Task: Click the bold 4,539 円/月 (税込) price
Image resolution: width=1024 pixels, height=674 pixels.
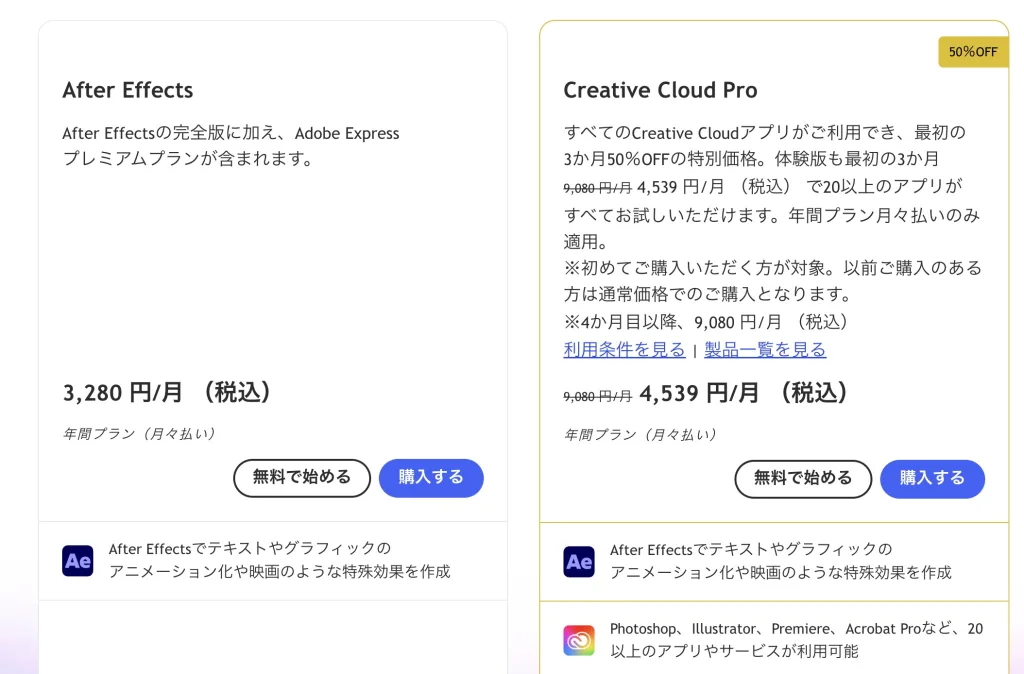Action: (x=744, y=393)
